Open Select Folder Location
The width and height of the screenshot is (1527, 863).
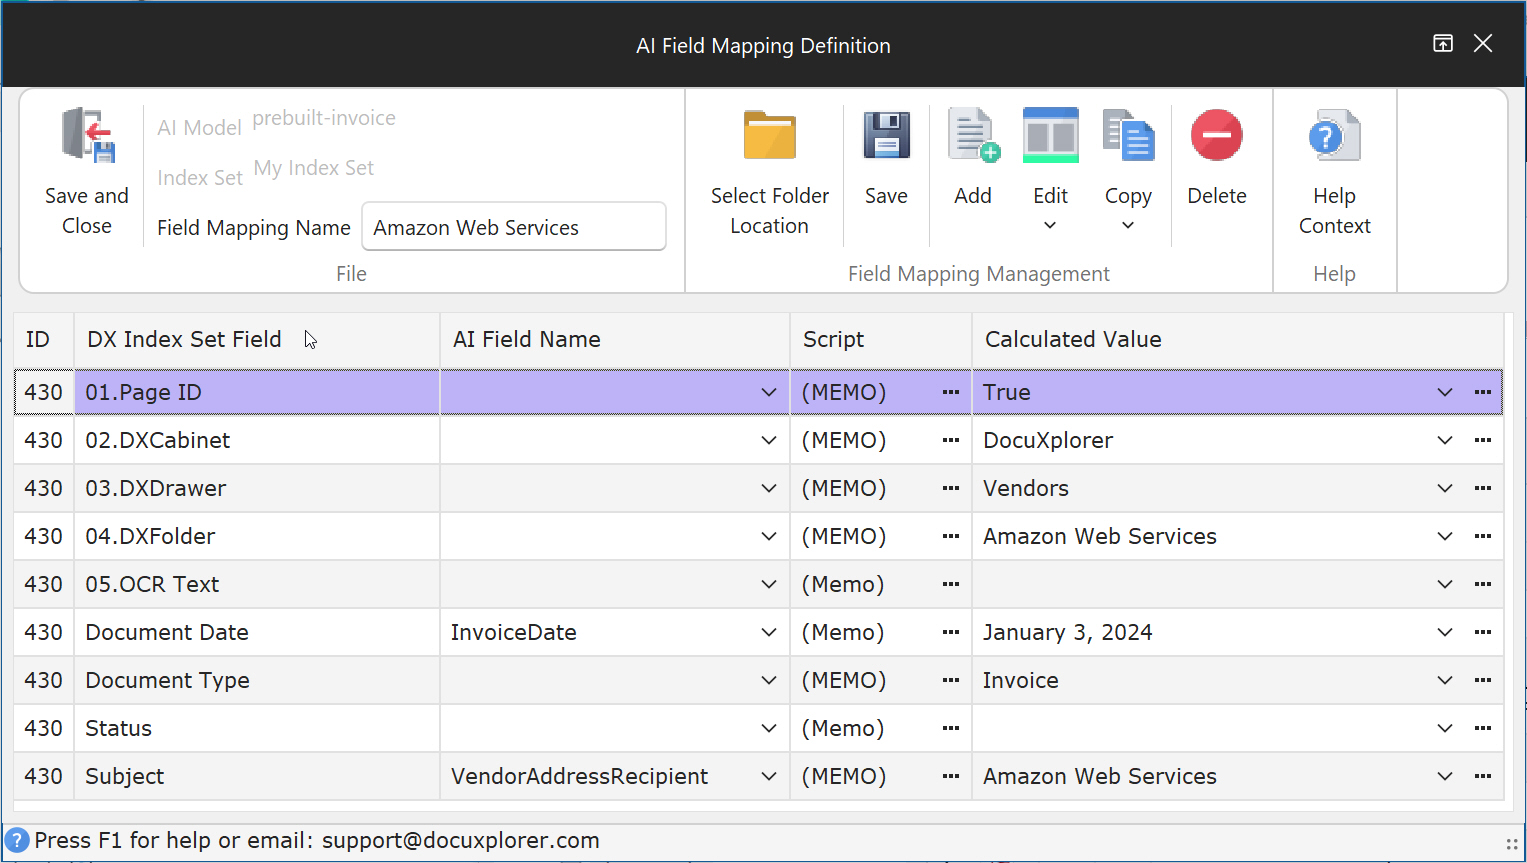click(769, 136)
